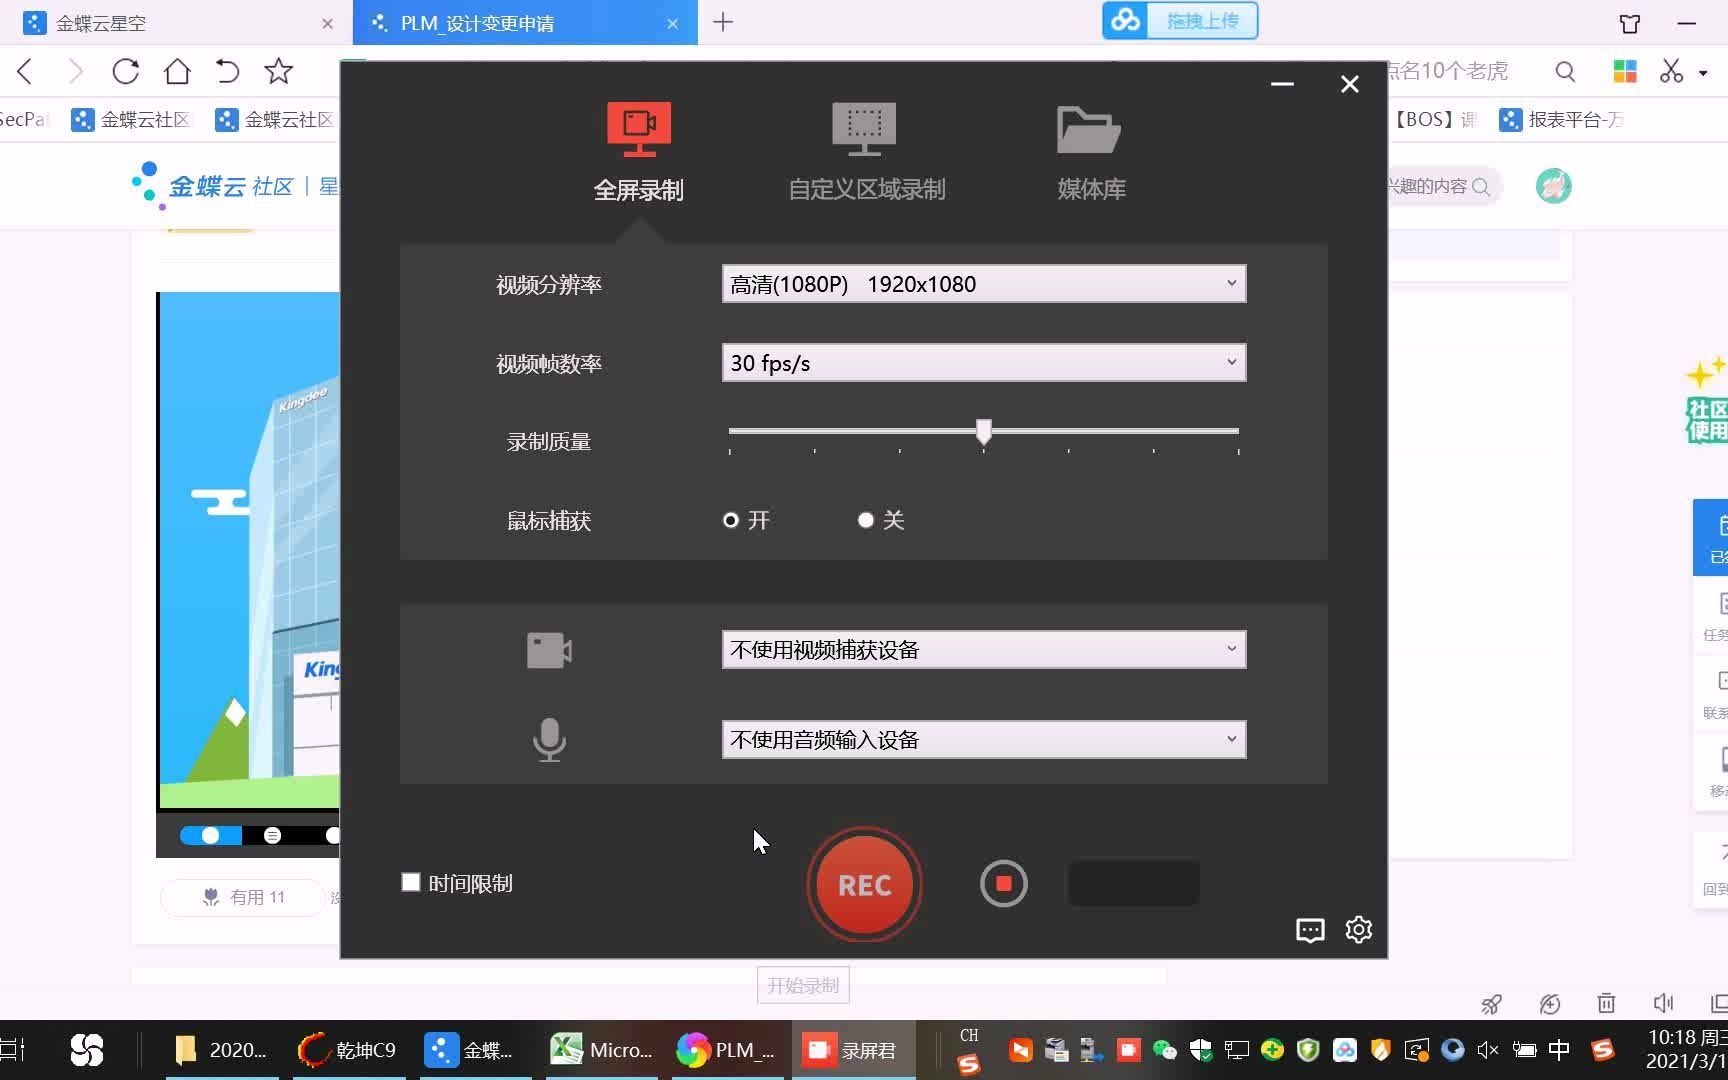The height and width of the screenshot is (1080, 1728).
Task: Open the feedback message icon
Action: (1310, 930)
